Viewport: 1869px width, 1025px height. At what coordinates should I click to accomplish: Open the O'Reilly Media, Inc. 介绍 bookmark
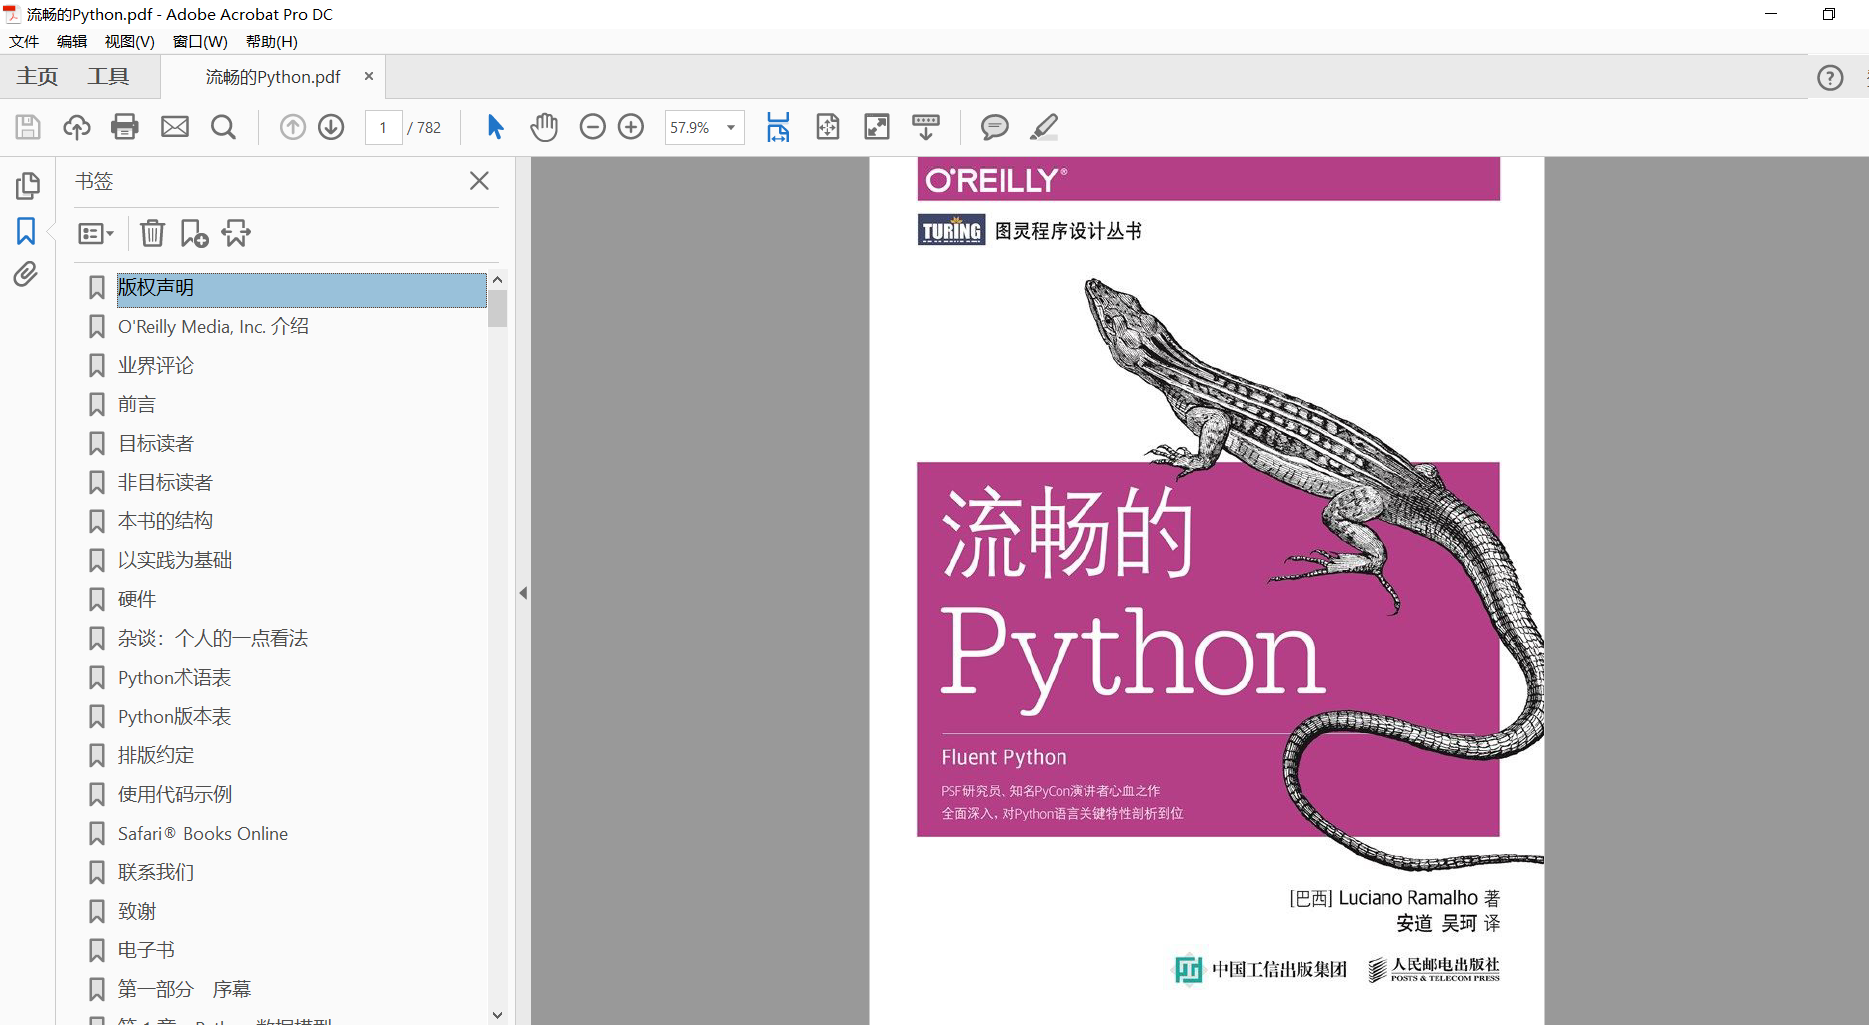click(x=213, y=327)
